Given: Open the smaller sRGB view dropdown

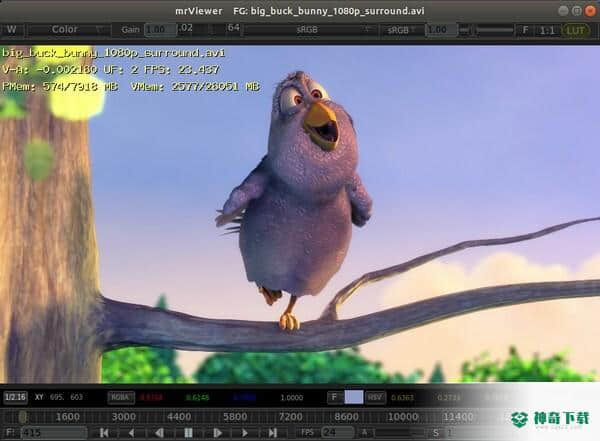Looking at the screenshot, I should tap(401, 29).
